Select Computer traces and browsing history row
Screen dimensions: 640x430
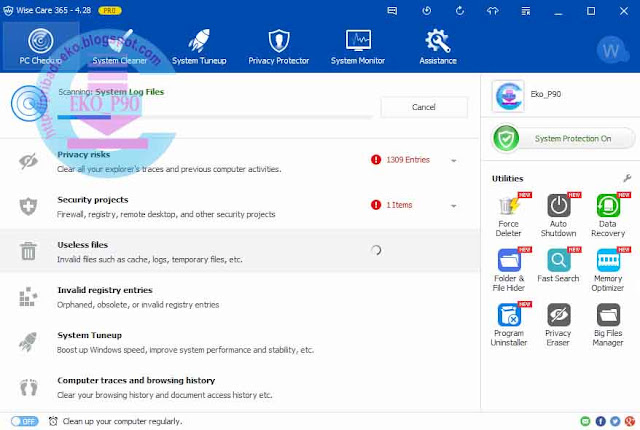240,387
